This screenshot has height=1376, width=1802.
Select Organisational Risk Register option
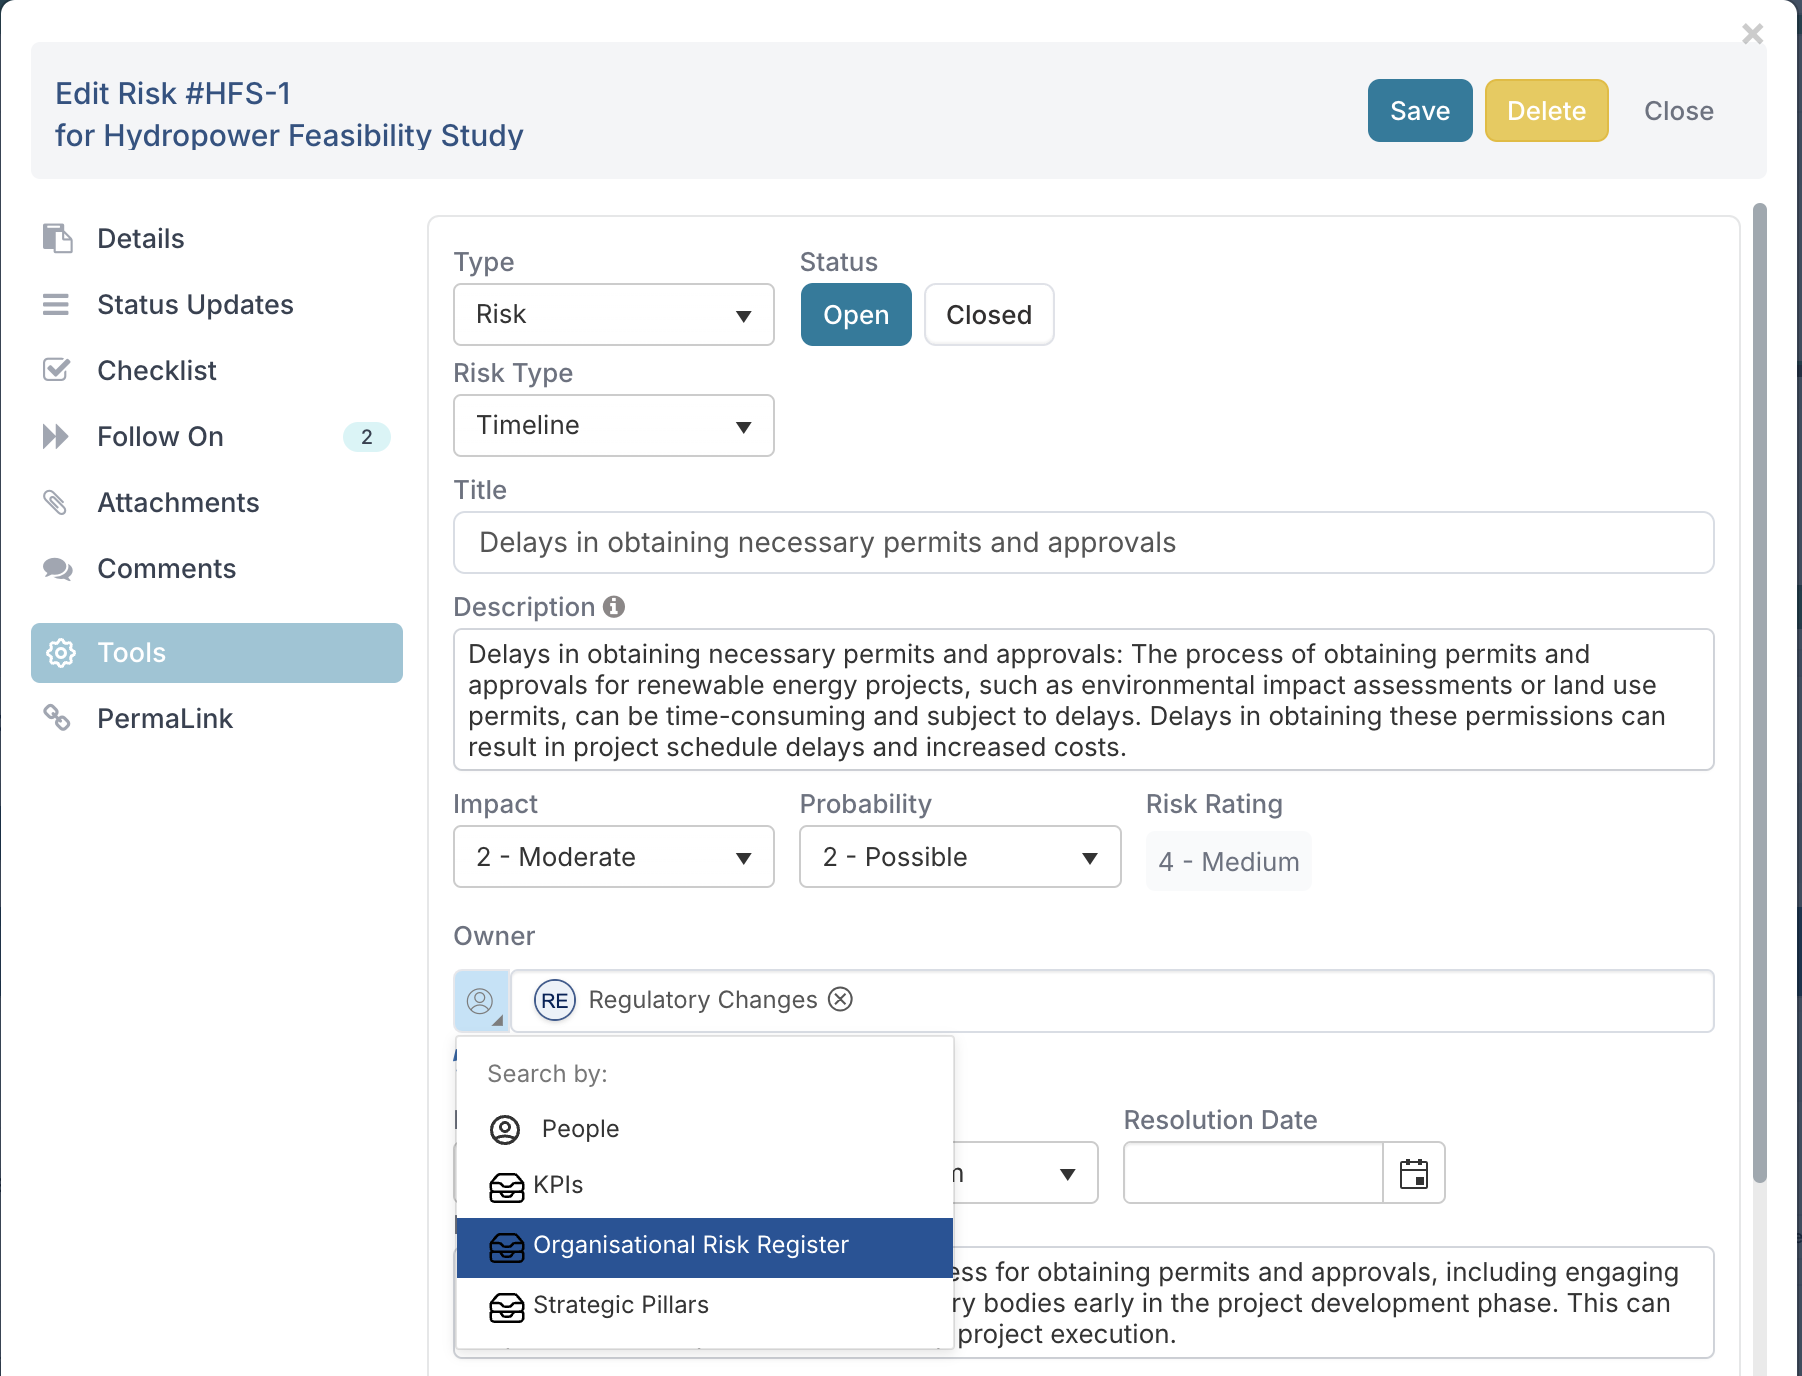pos(705,1247)
